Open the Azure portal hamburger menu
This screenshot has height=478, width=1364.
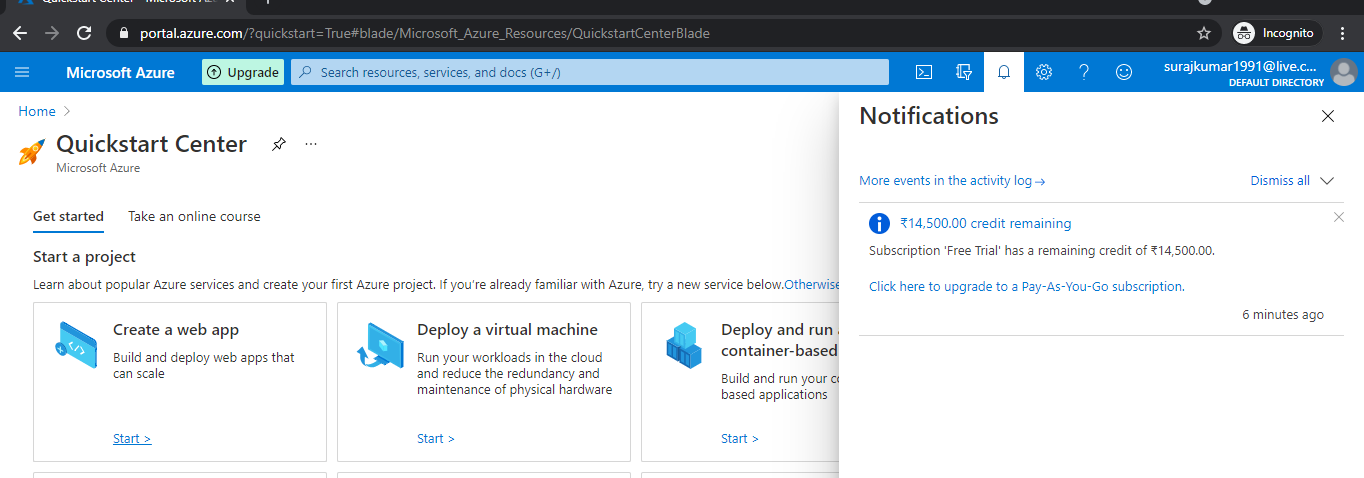22,72
